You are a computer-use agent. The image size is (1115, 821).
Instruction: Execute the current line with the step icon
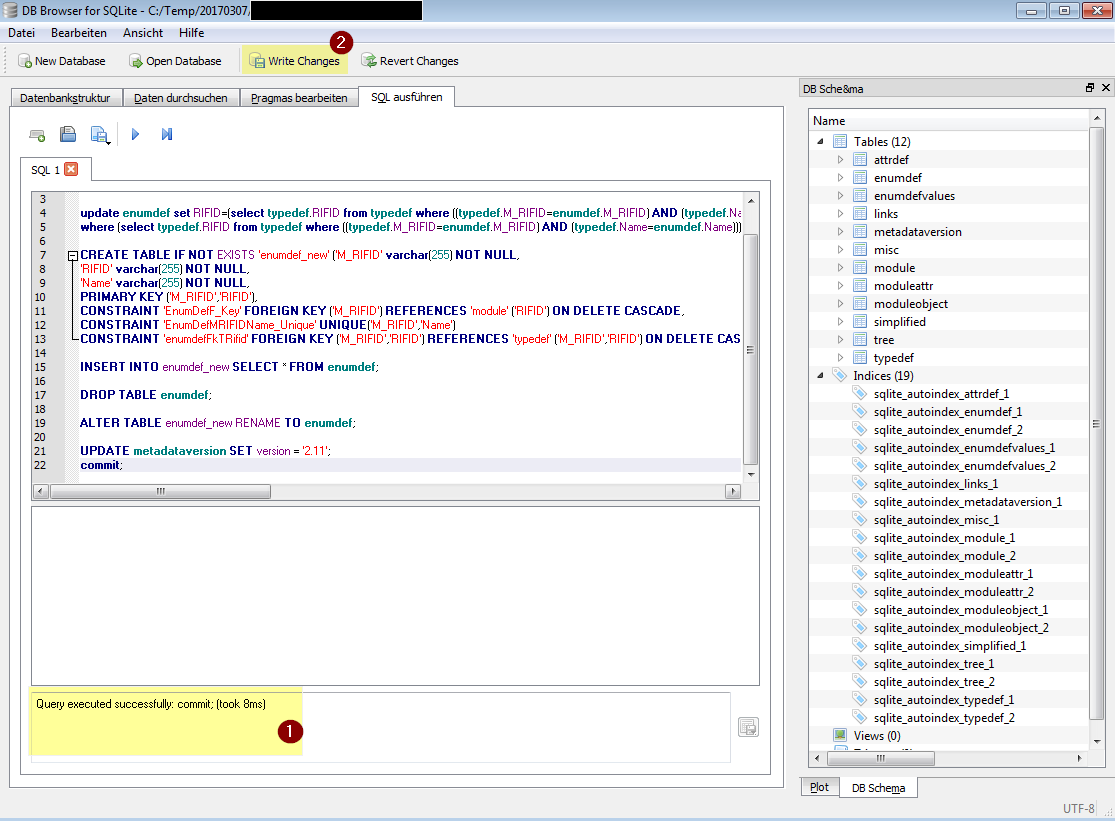coord(167,134)
